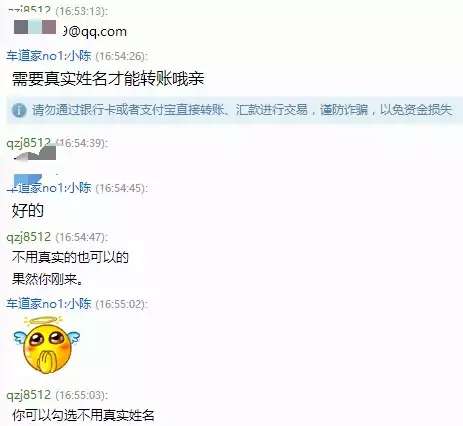Click the censored mosaic blocks before @qq.com
Viewport: 463px width, 426px height.
point(35,27)
